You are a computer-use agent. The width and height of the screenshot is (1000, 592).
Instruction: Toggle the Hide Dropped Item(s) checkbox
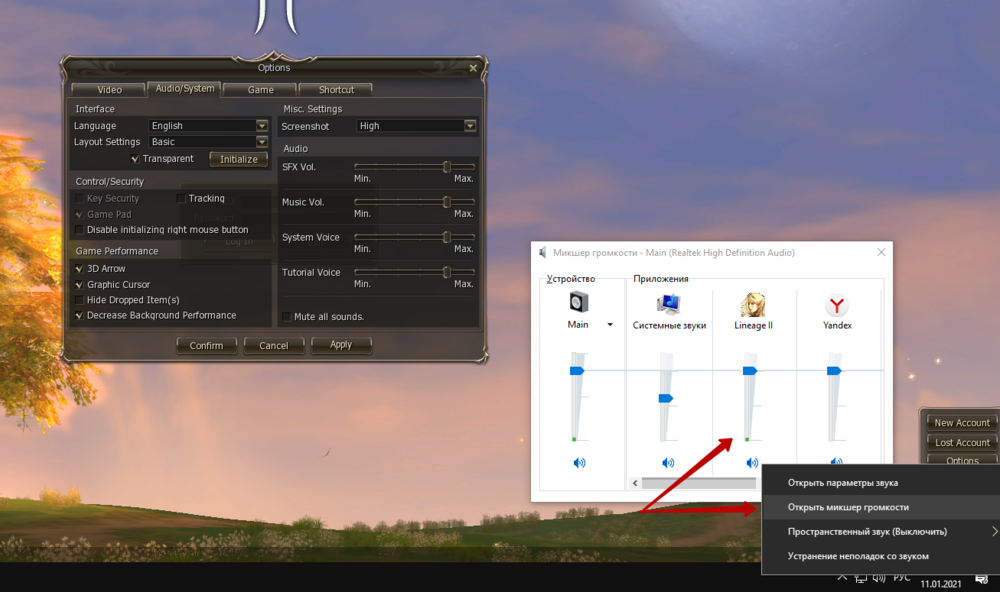pyautogui.click(x=79, y=300)
